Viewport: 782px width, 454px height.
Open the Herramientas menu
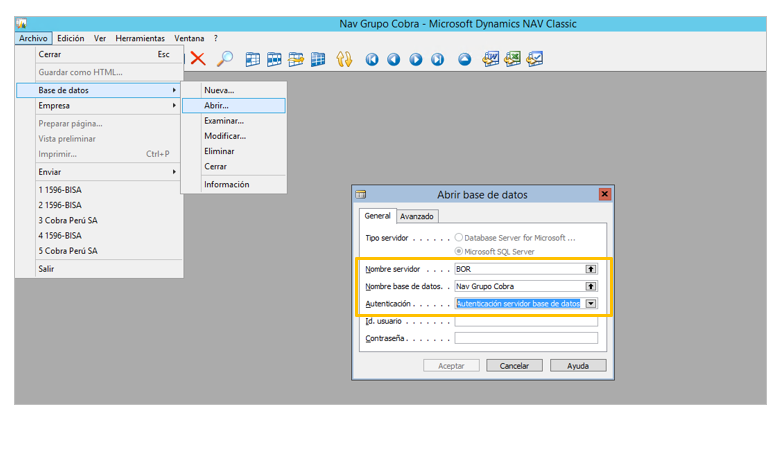pos(140,38)
